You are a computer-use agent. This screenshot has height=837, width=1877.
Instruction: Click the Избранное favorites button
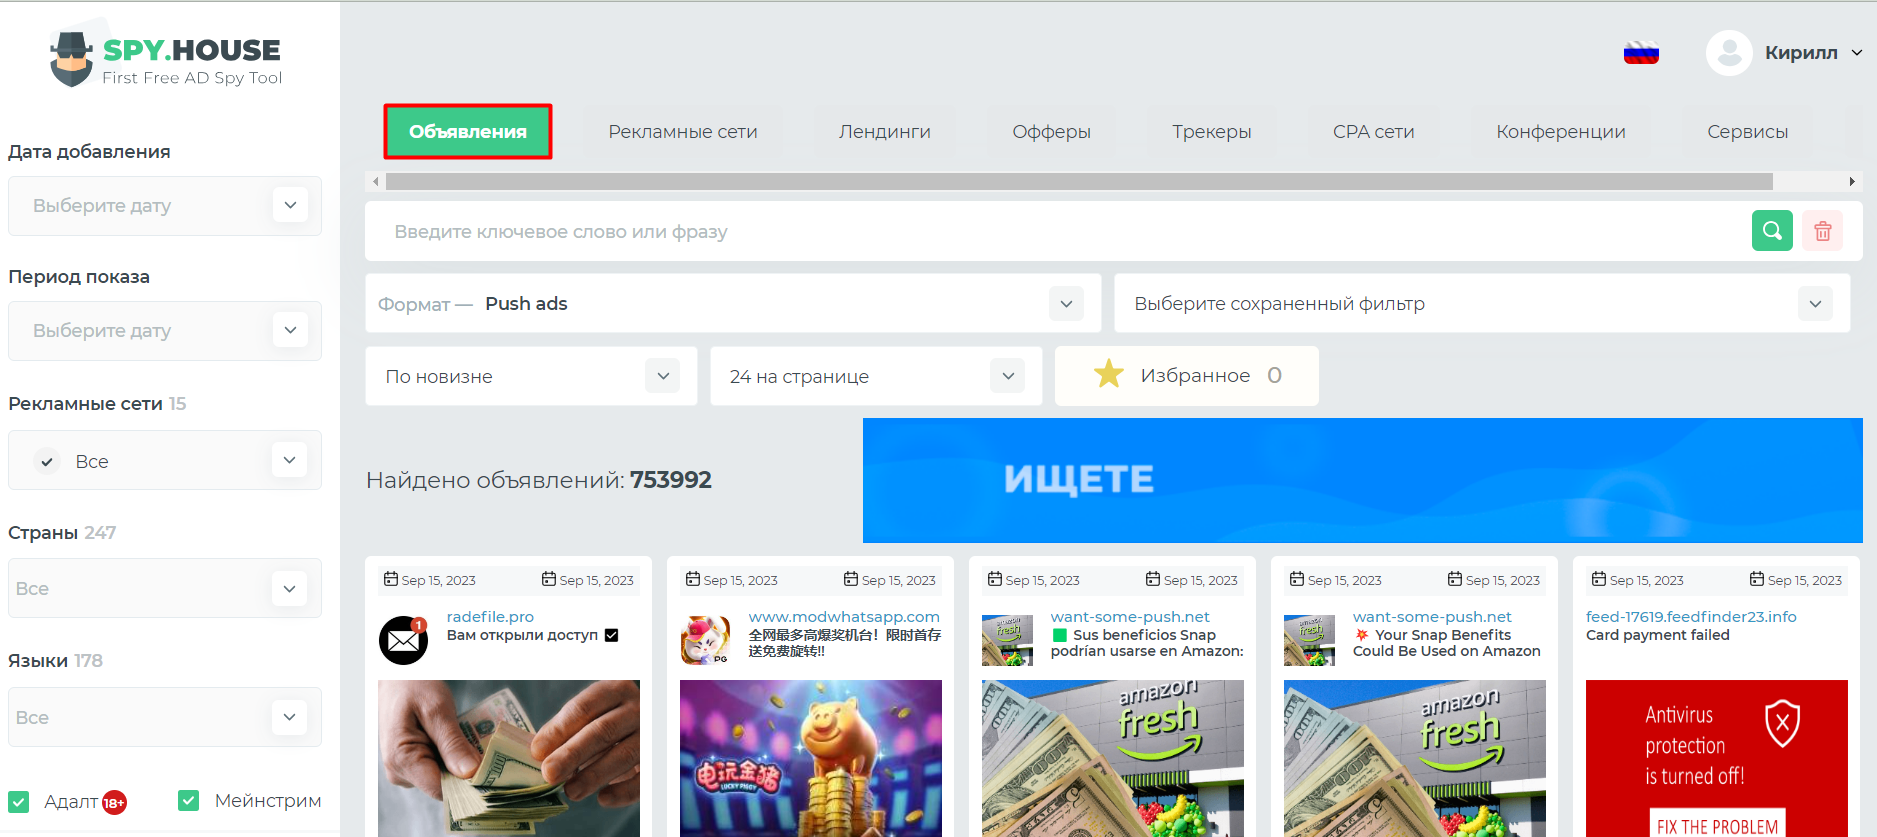pyautogui.click(x=1187, y=376)
